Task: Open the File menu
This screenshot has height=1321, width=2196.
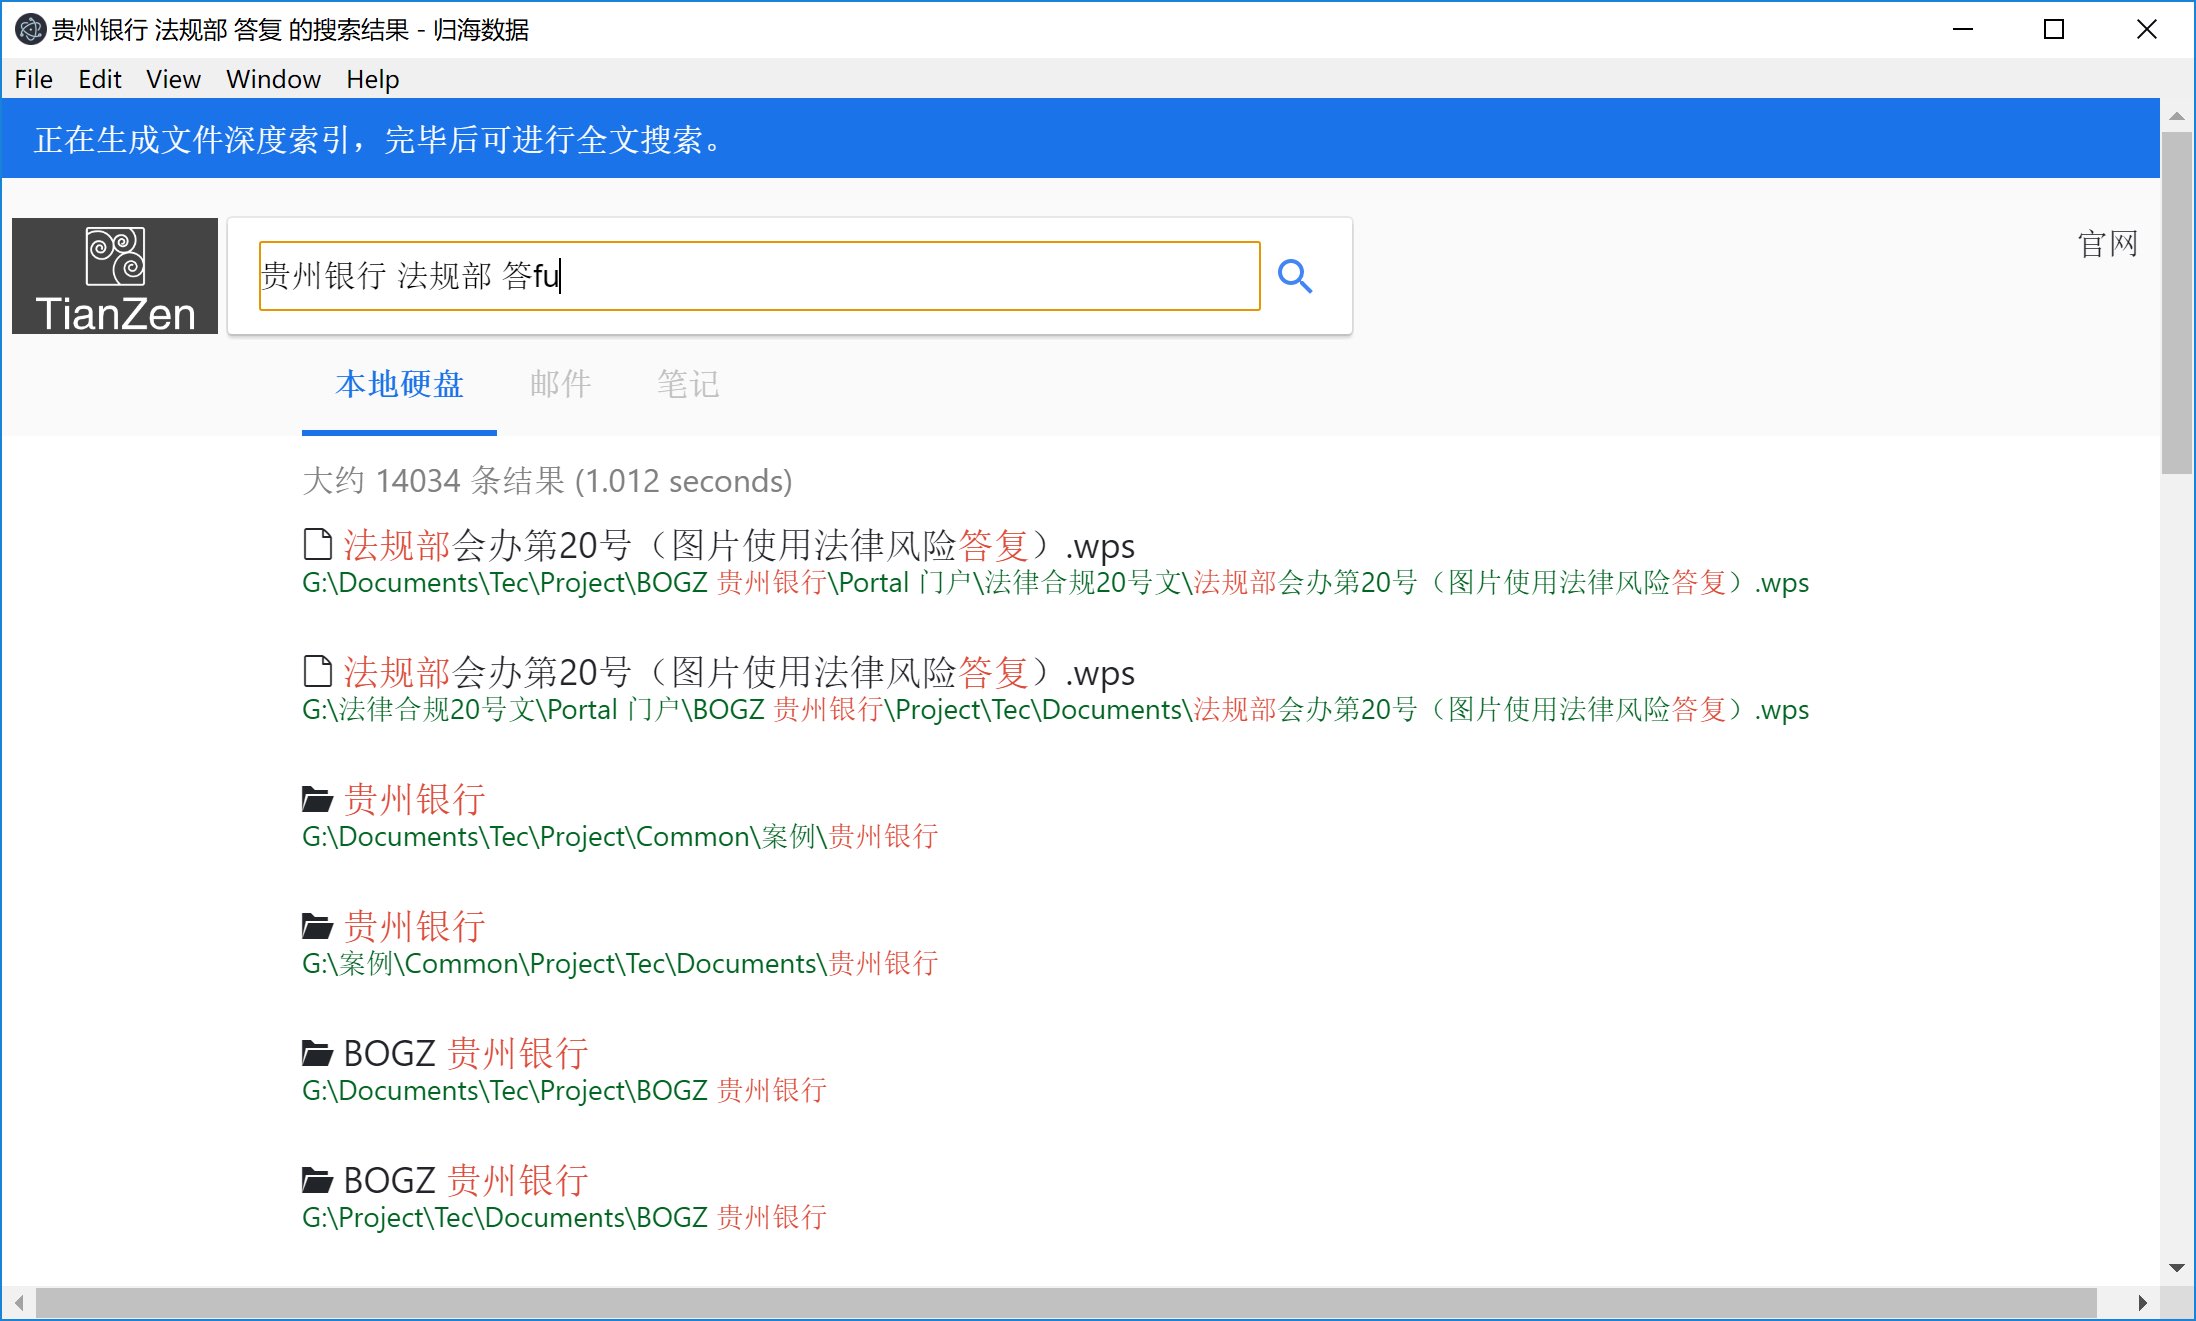Action: click(33, 79)
